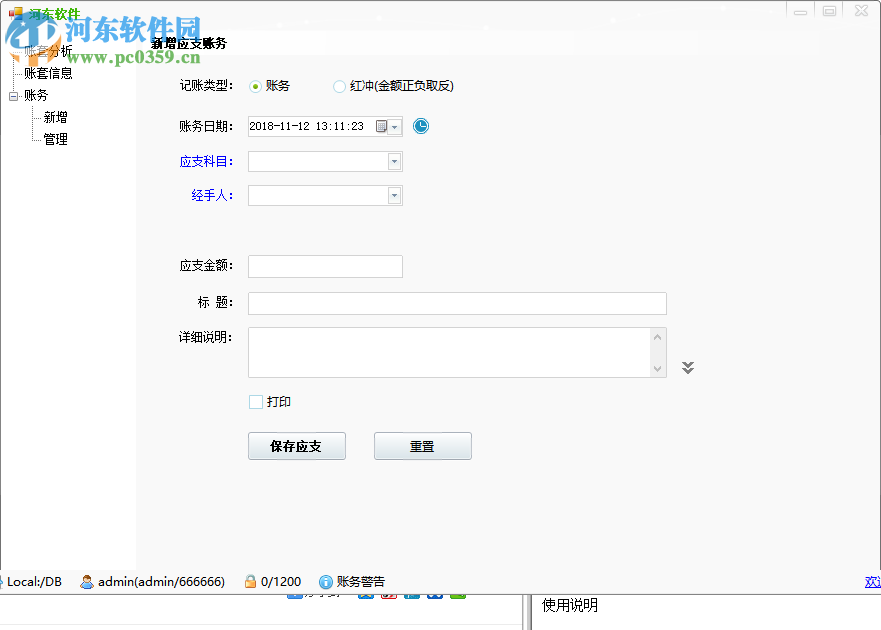Expand details with the double-chevron arrow
This screenshot has height=630, width=881.
coord(687,367)
